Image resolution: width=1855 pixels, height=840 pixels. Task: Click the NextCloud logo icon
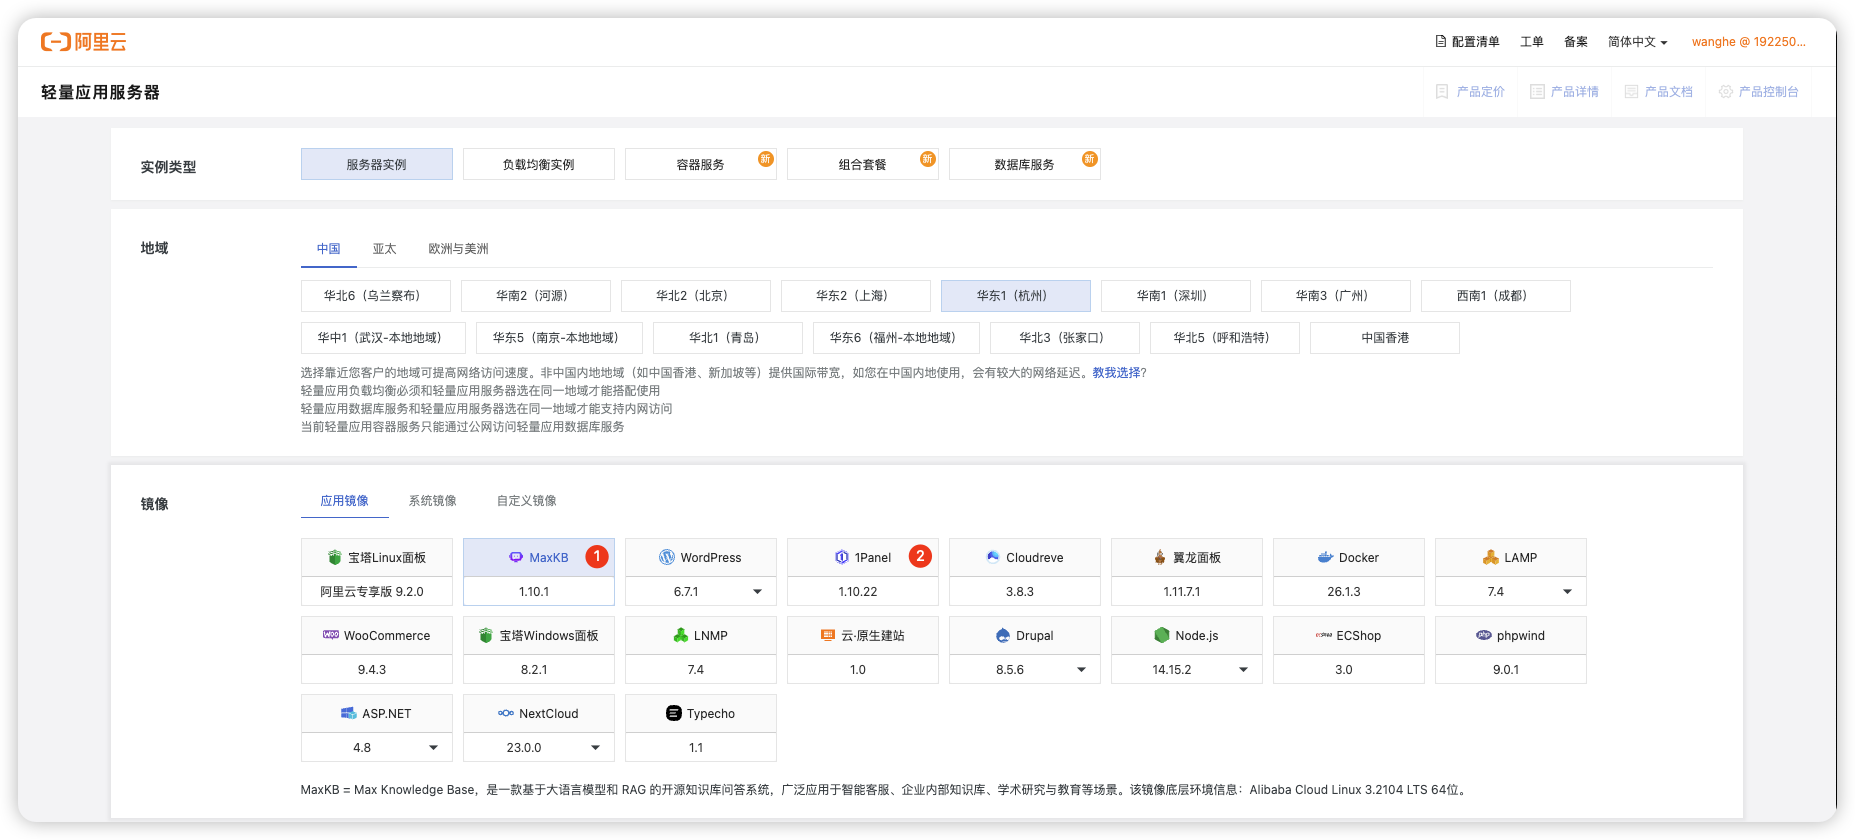(x=506, y=714)
